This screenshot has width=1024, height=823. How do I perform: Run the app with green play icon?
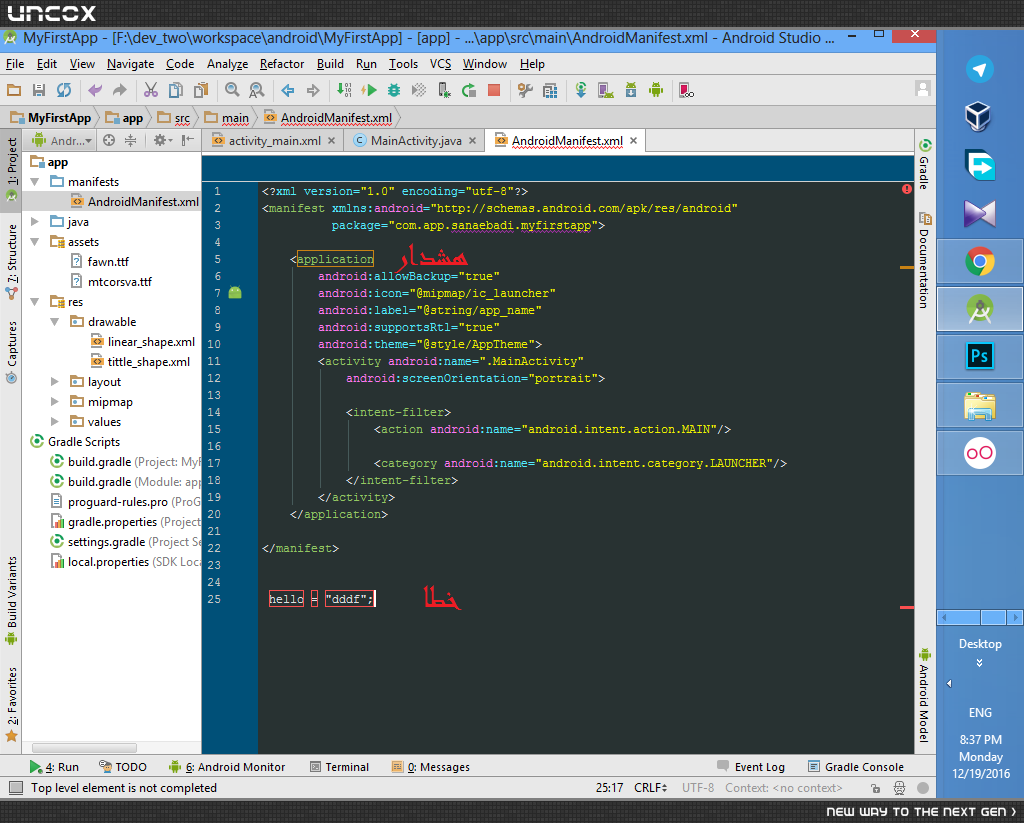(370, 90)
